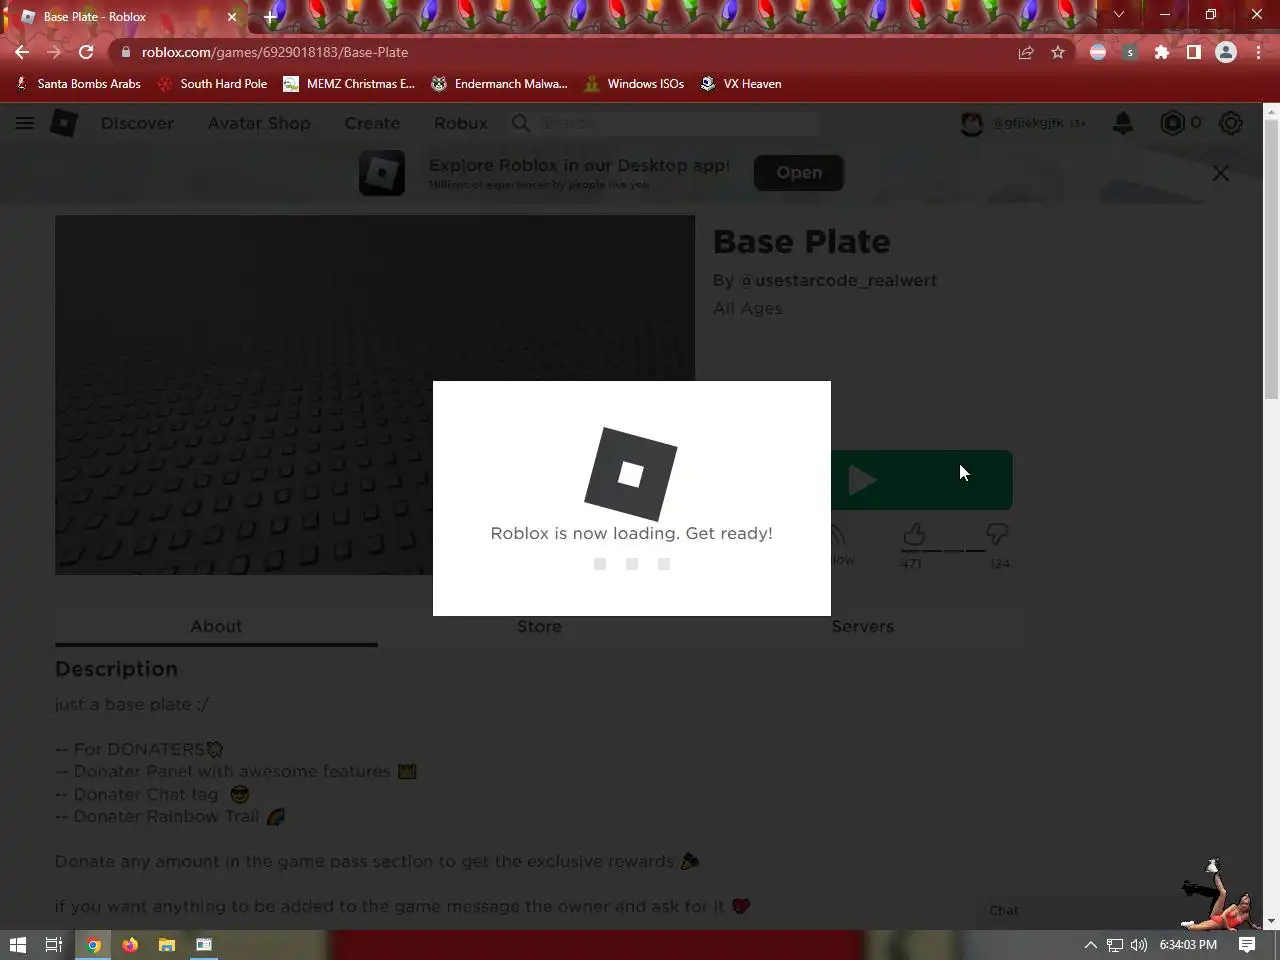The height and width of the screenshot is (960, 1280).
Task: Click the user avatar in the navbar
Action: point(972,123)
